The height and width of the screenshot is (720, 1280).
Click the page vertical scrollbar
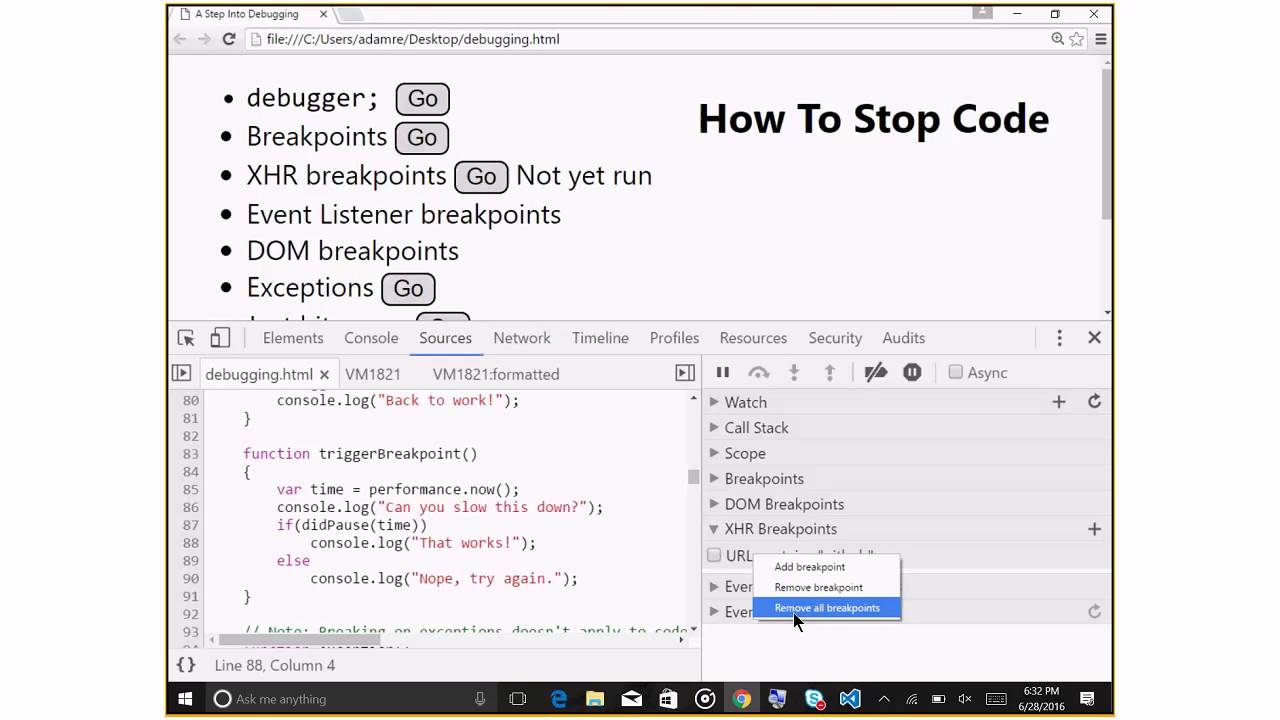pos(1106,145)
